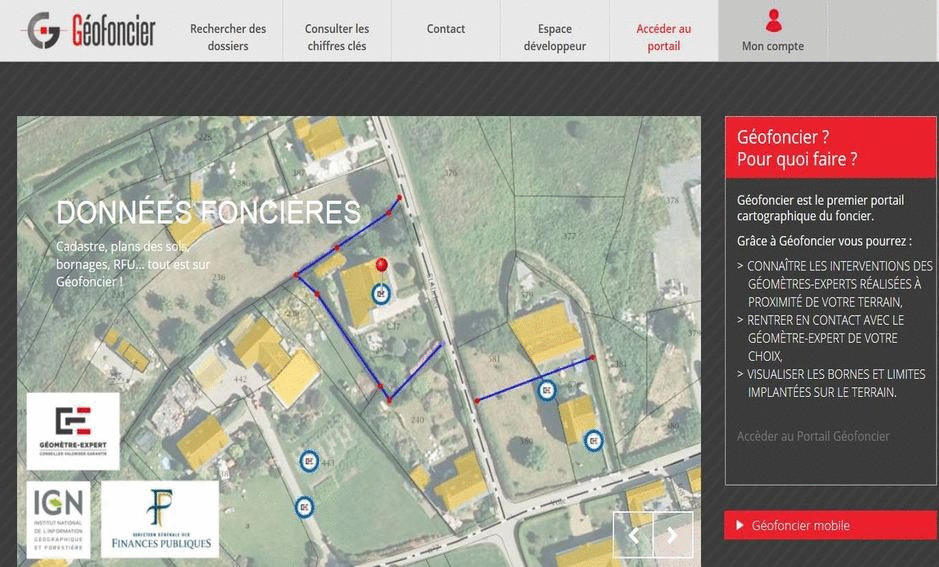Click the red pin marker on the map
Screen dimensions: 939x567
coord(381,265)
